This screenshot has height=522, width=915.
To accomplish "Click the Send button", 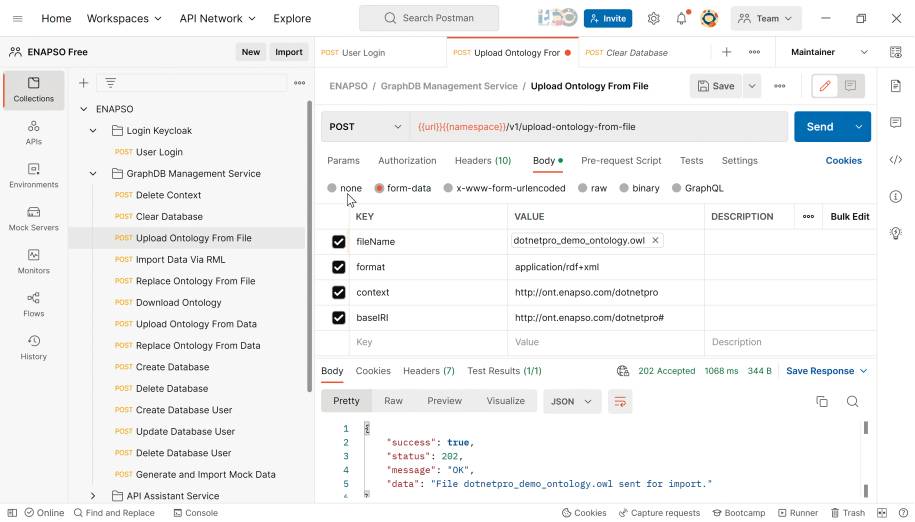I will pyautogui.click(x=821, y=127).
